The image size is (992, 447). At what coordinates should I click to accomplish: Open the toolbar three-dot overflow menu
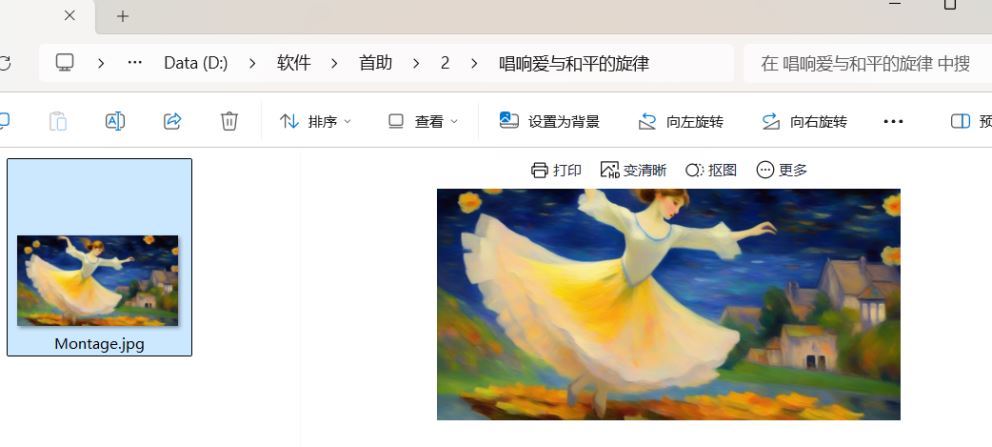[x=893, y=121]
